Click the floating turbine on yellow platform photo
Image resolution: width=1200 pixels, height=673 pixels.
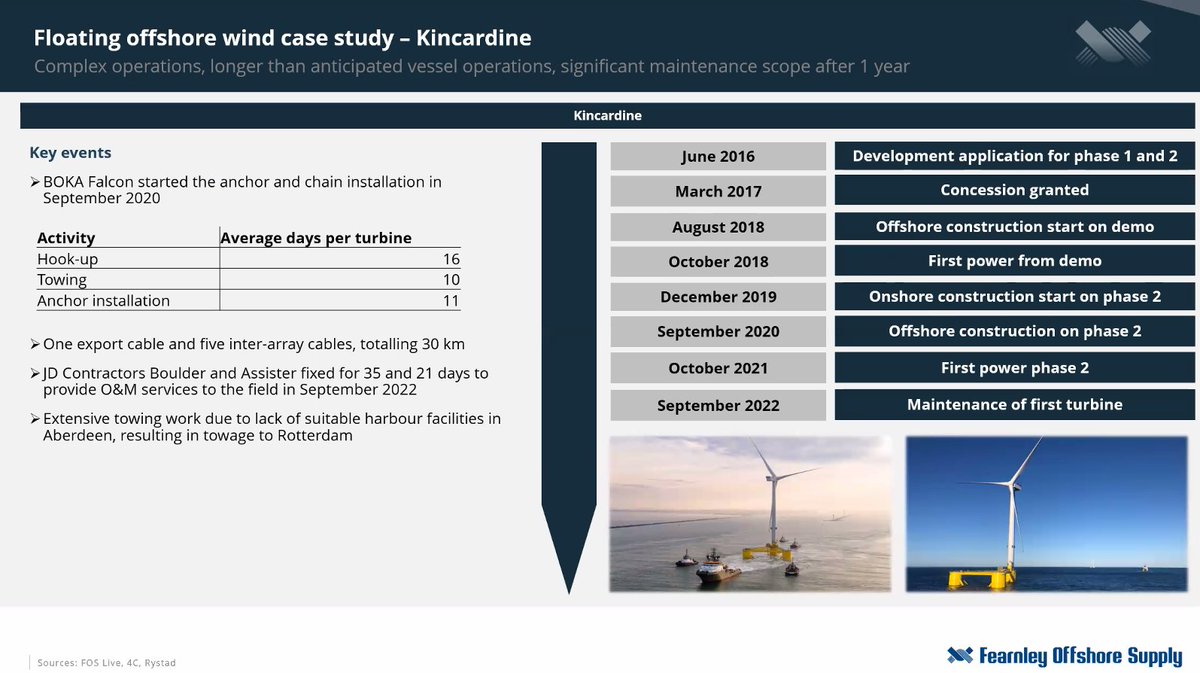tap(1048, 514)
